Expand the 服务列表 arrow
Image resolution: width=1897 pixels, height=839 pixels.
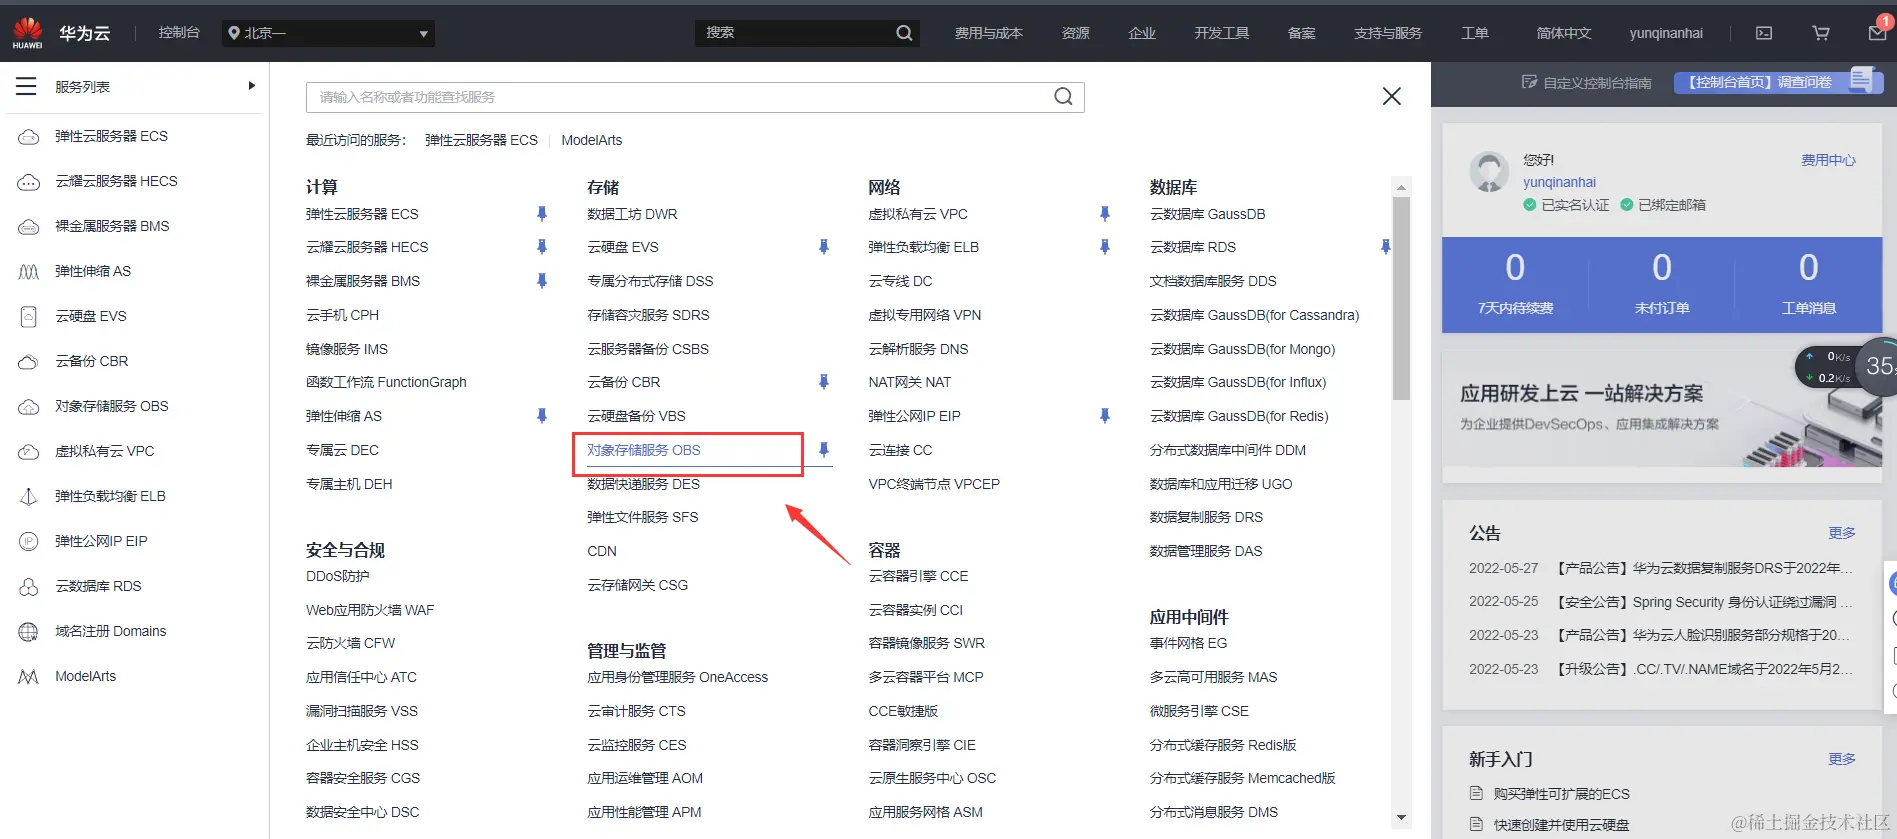251,86
